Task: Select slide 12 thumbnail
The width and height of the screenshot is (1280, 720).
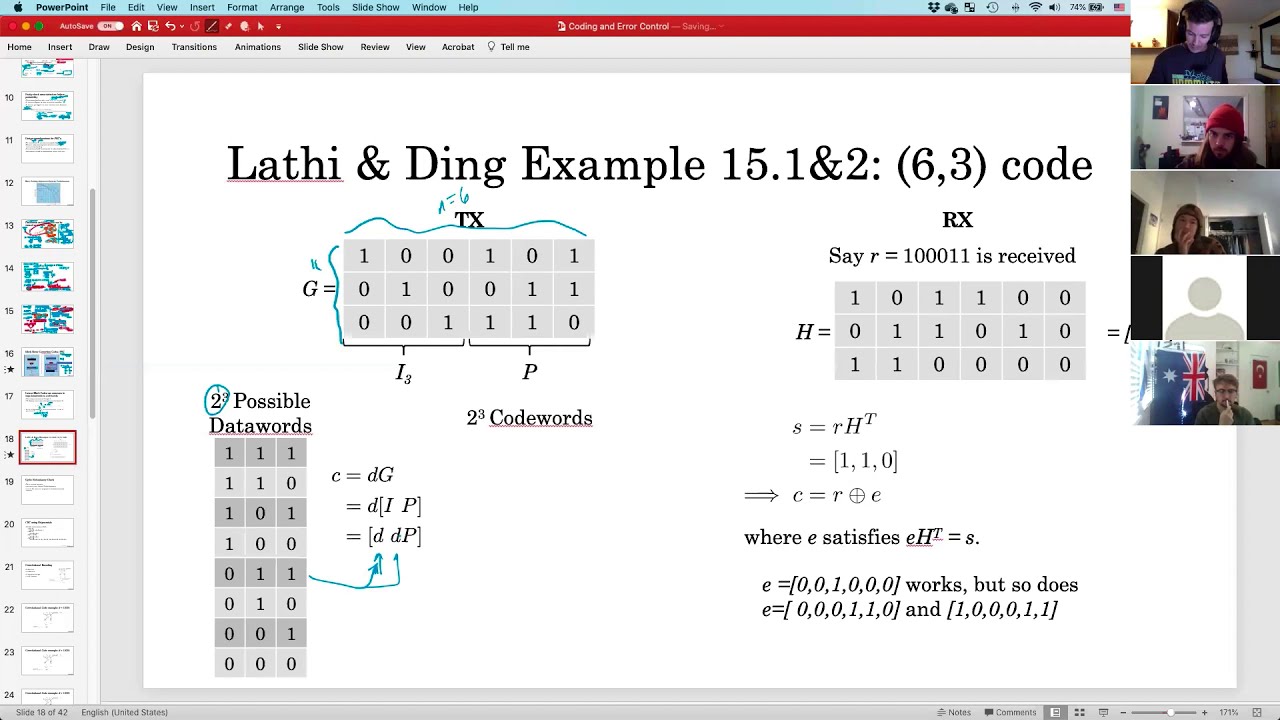Action: click(x=48, y=191)
